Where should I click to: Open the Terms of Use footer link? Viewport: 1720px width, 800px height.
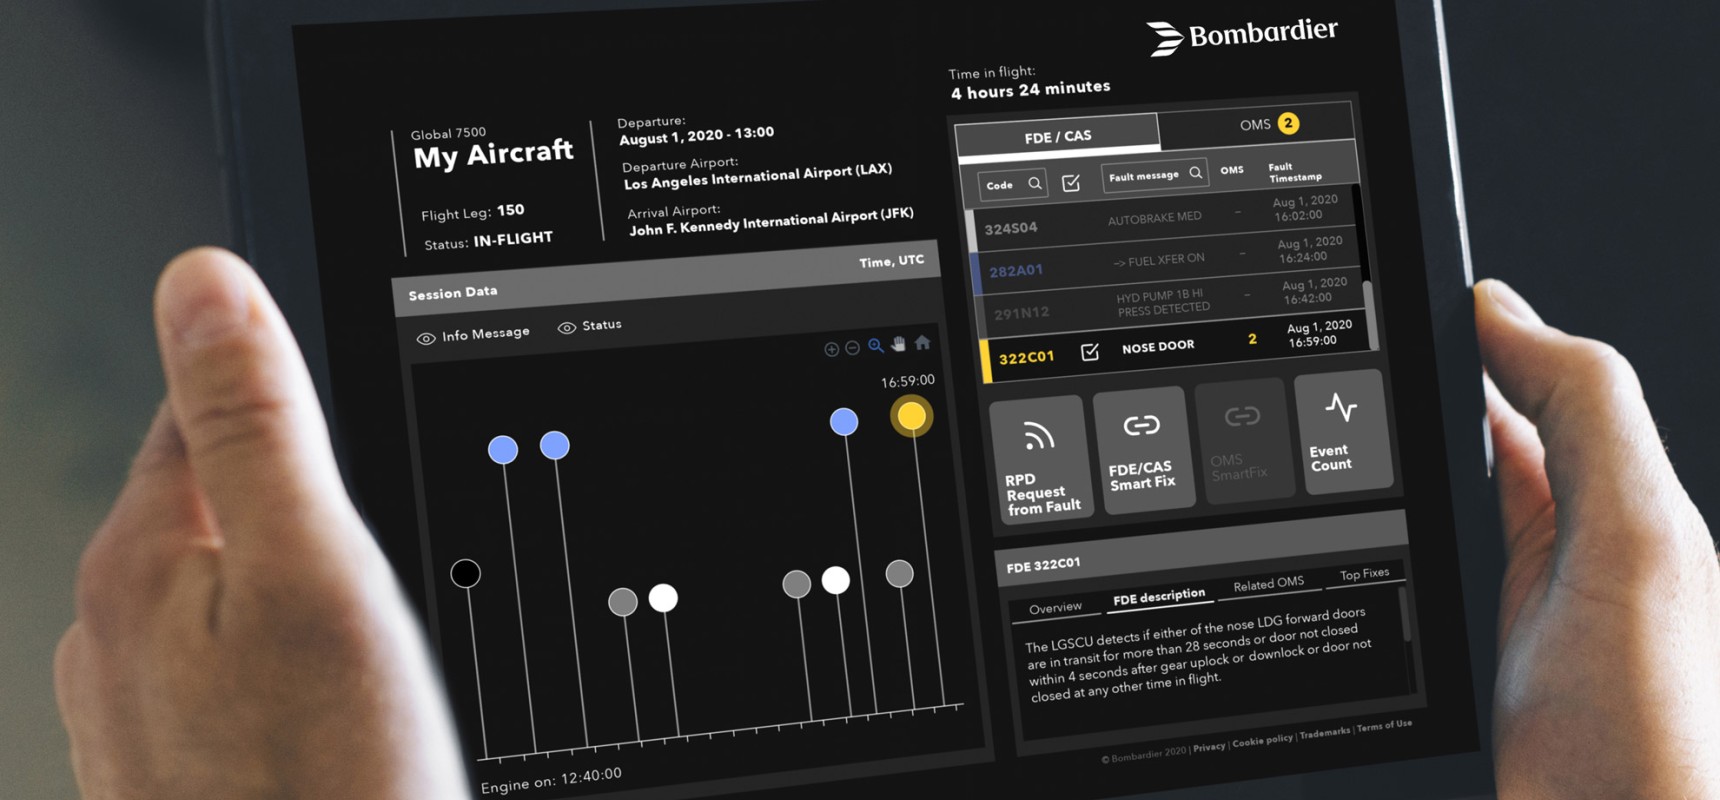[x=1384, y=726]
